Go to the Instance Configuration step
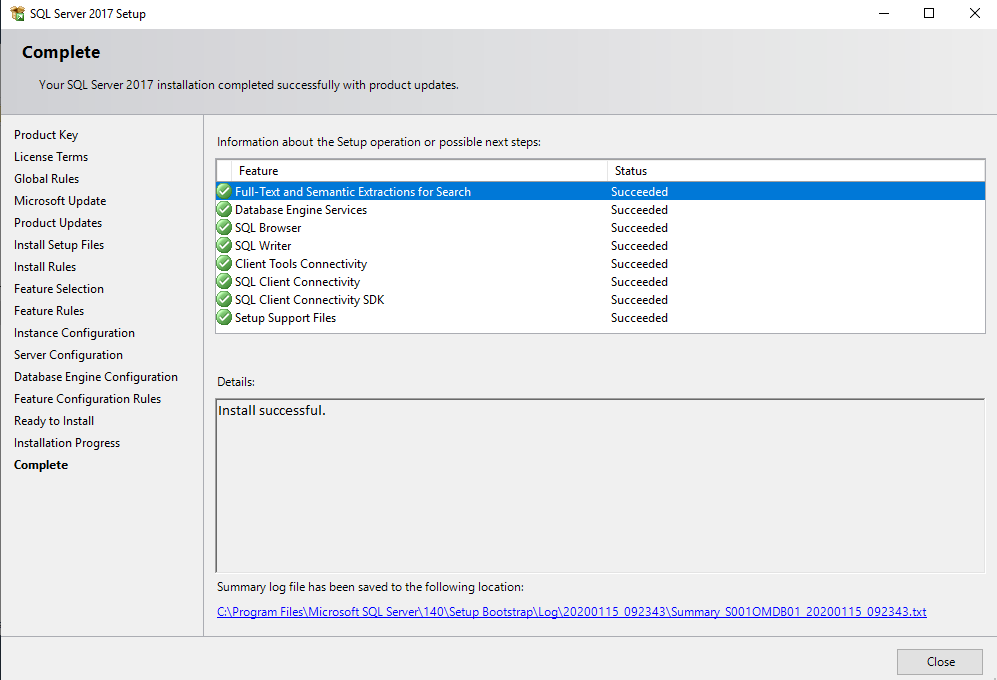 [x=74, y=333]
